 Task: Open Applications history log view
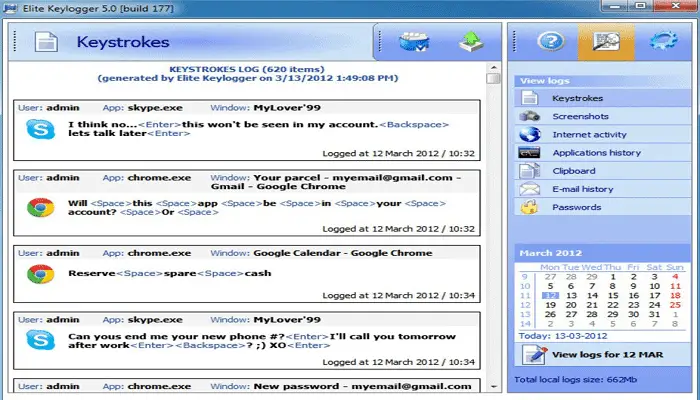[603, 153]
